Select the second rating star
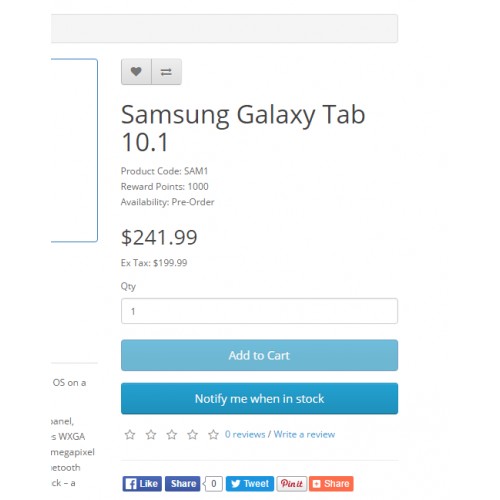Image resolution: width=500 pixels, height=500 pixels. [151, 434]
